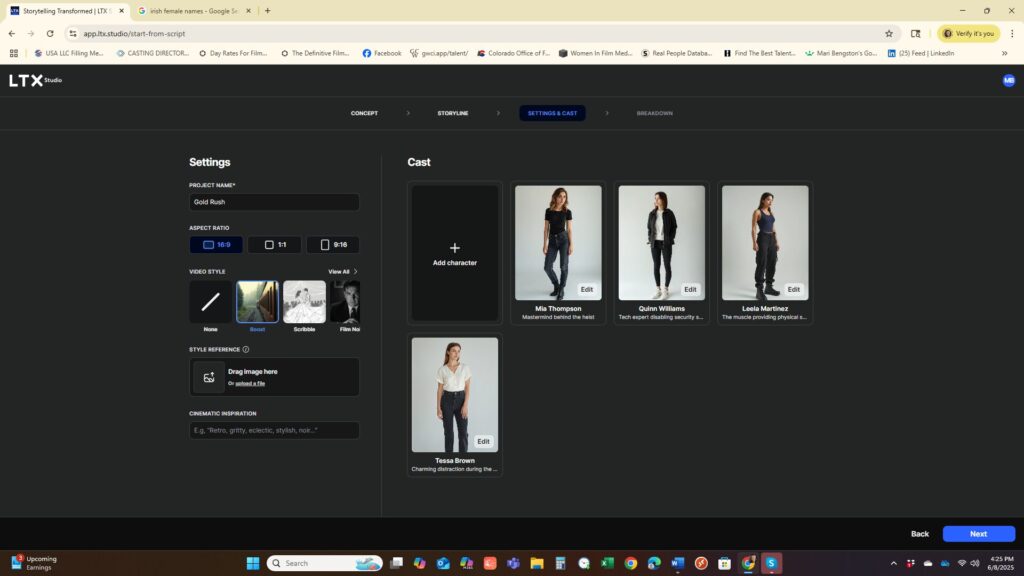Expand the bookmarks overflow chevron
The width and height of the screenshot is (1024, 576).
tap(1004, 53)
